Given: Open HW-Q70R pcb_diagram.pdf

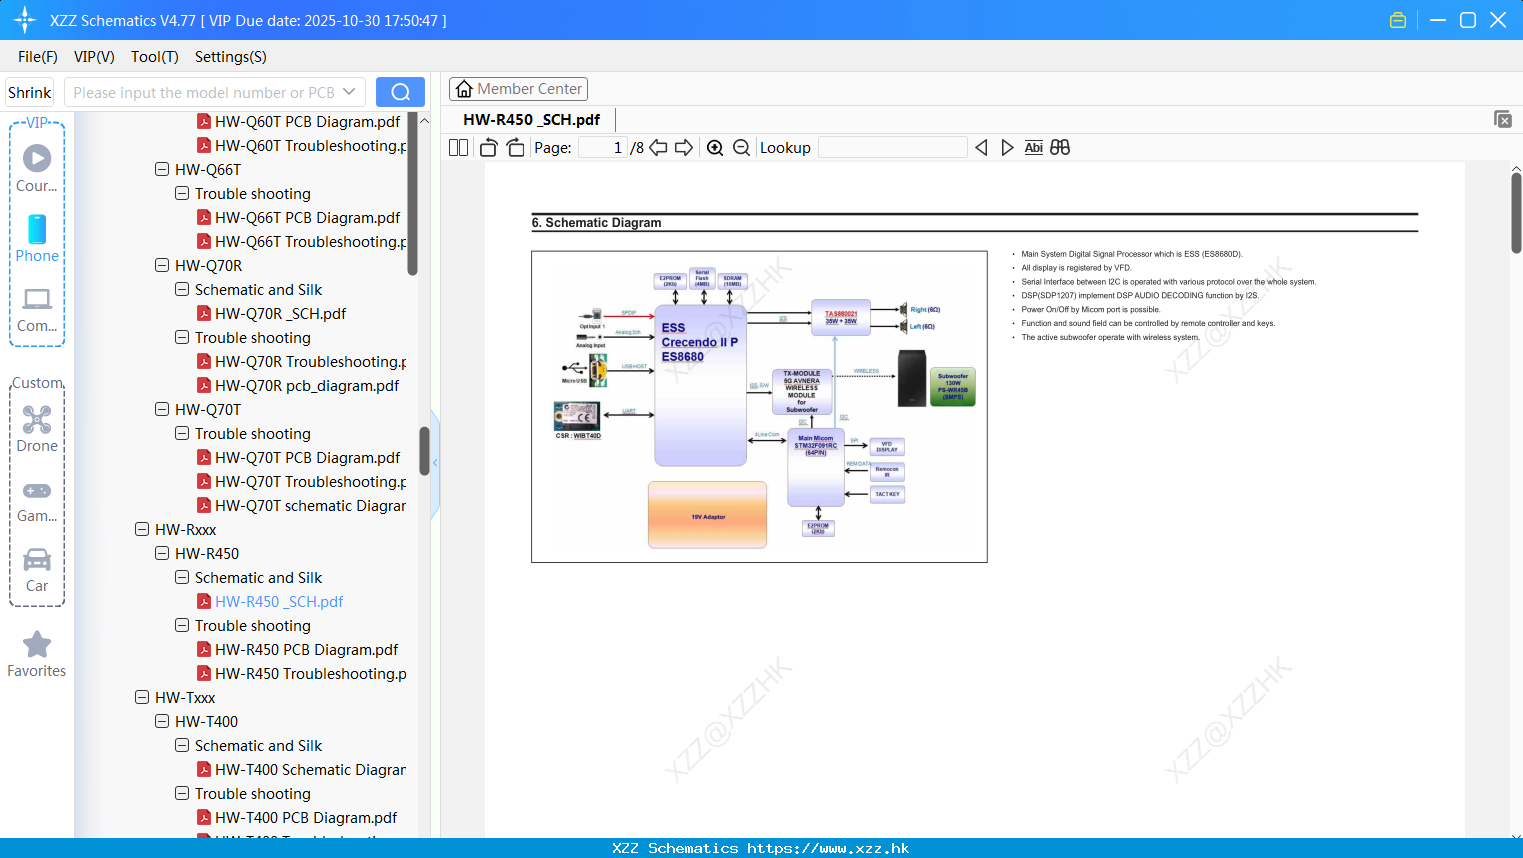Looking at the screenshot, I should [306, 386].
